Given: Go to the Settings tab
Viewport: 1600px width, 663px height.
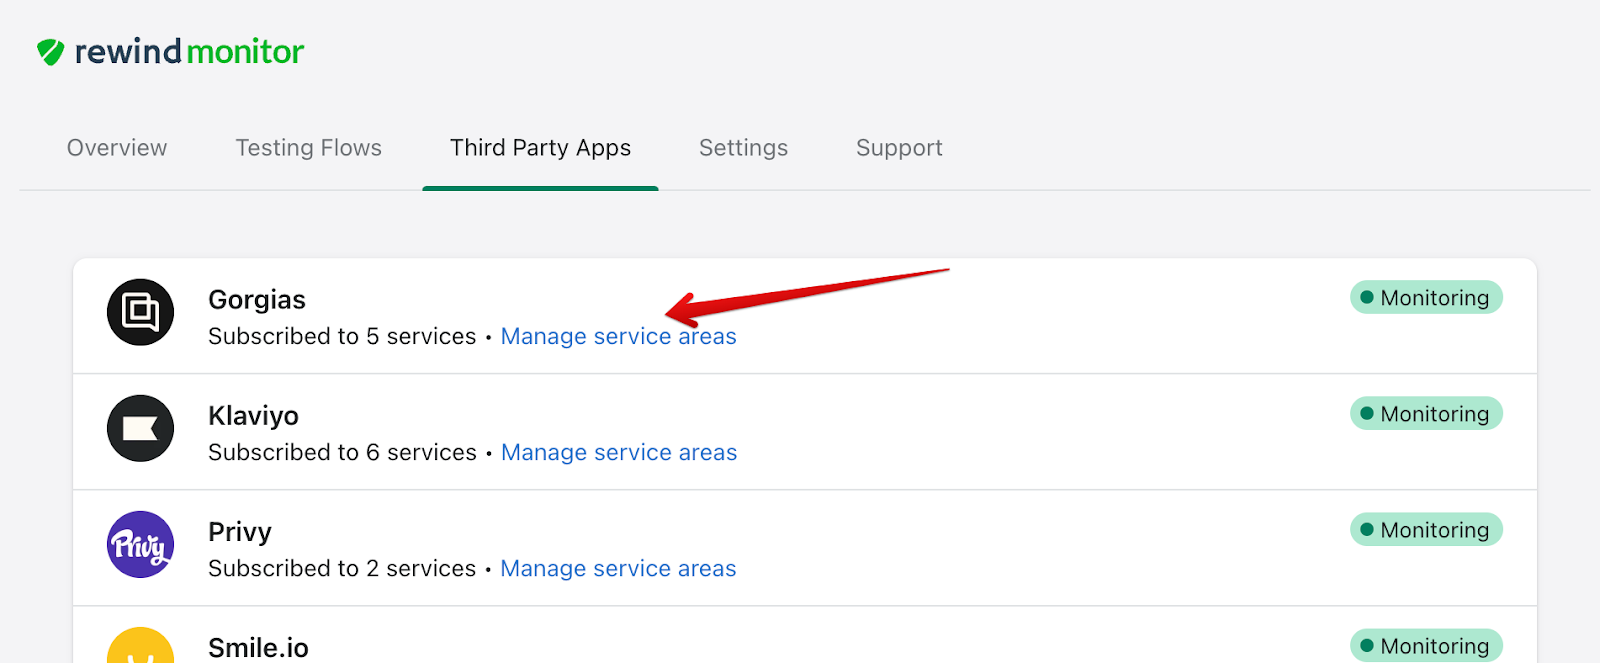Looking at the screenshot, I should coord(743,148).
